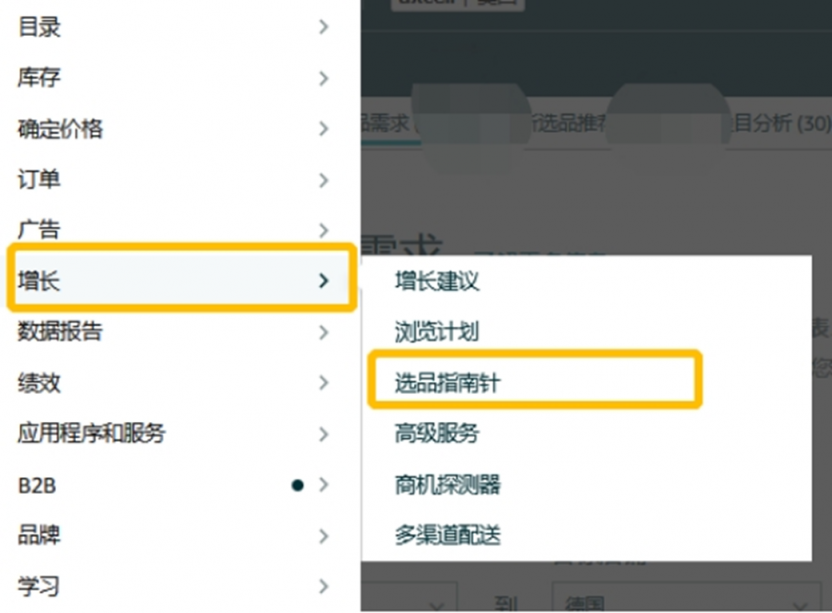Viewport: 832px width, 613px height.
Task: Click the chevron beside 应用程序和服务
Action: point(324,434)
